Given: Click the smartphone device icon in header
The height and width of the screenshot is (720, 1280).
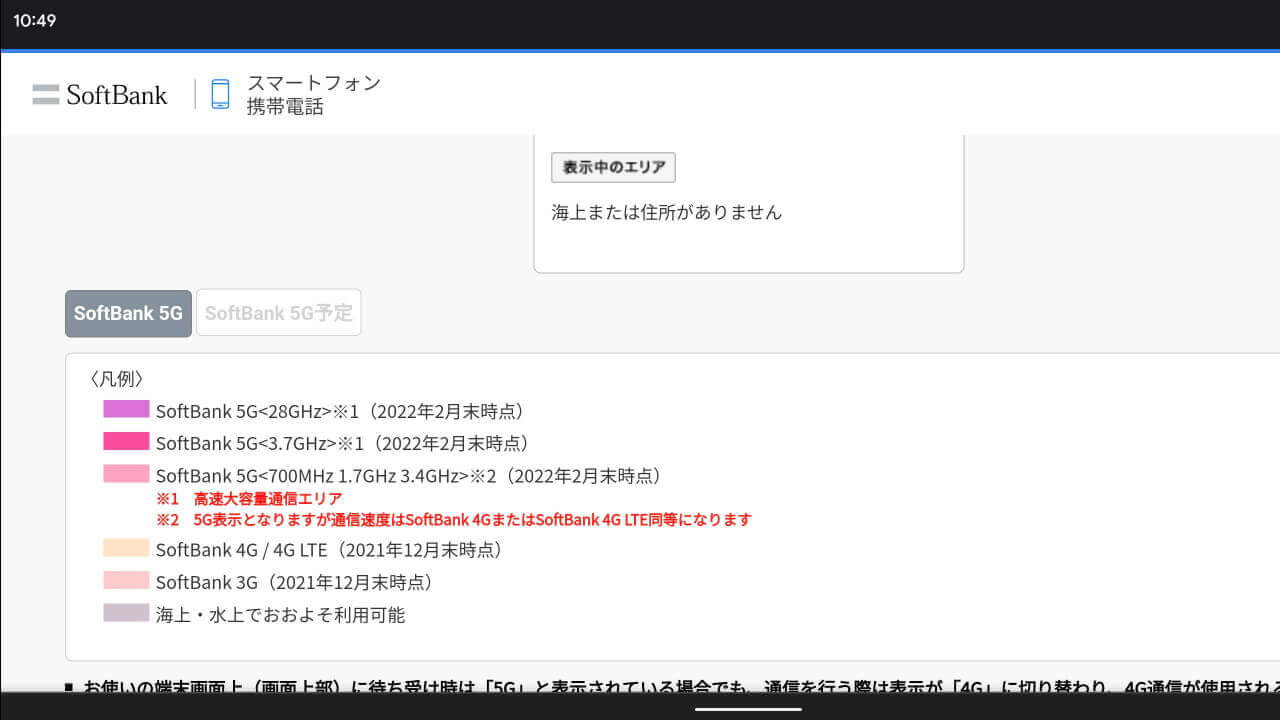Looking at the screenshot, I should click(220, 94).
